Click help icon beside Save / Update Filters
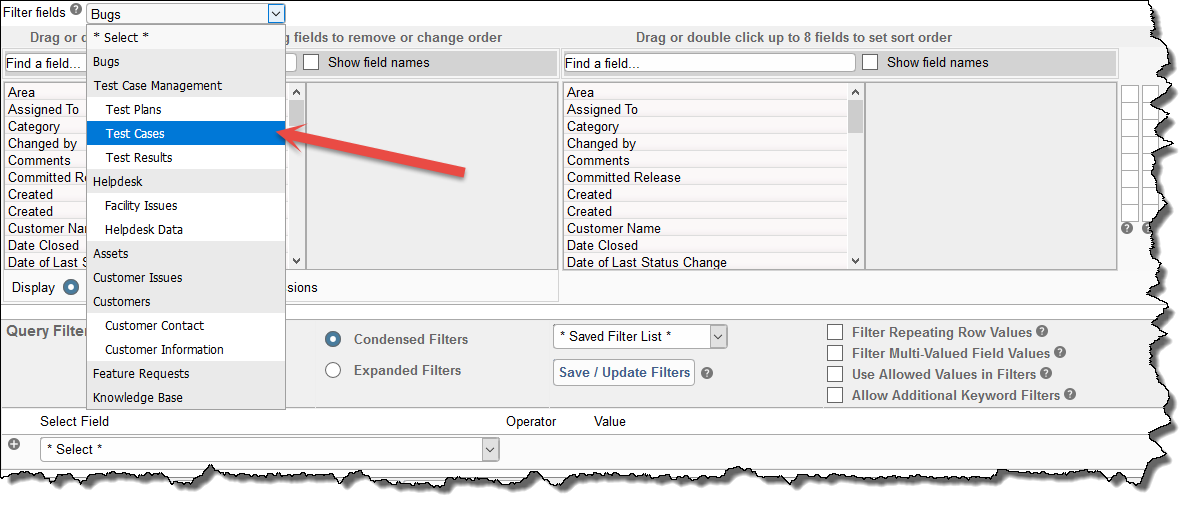 [x=707, y=373]
